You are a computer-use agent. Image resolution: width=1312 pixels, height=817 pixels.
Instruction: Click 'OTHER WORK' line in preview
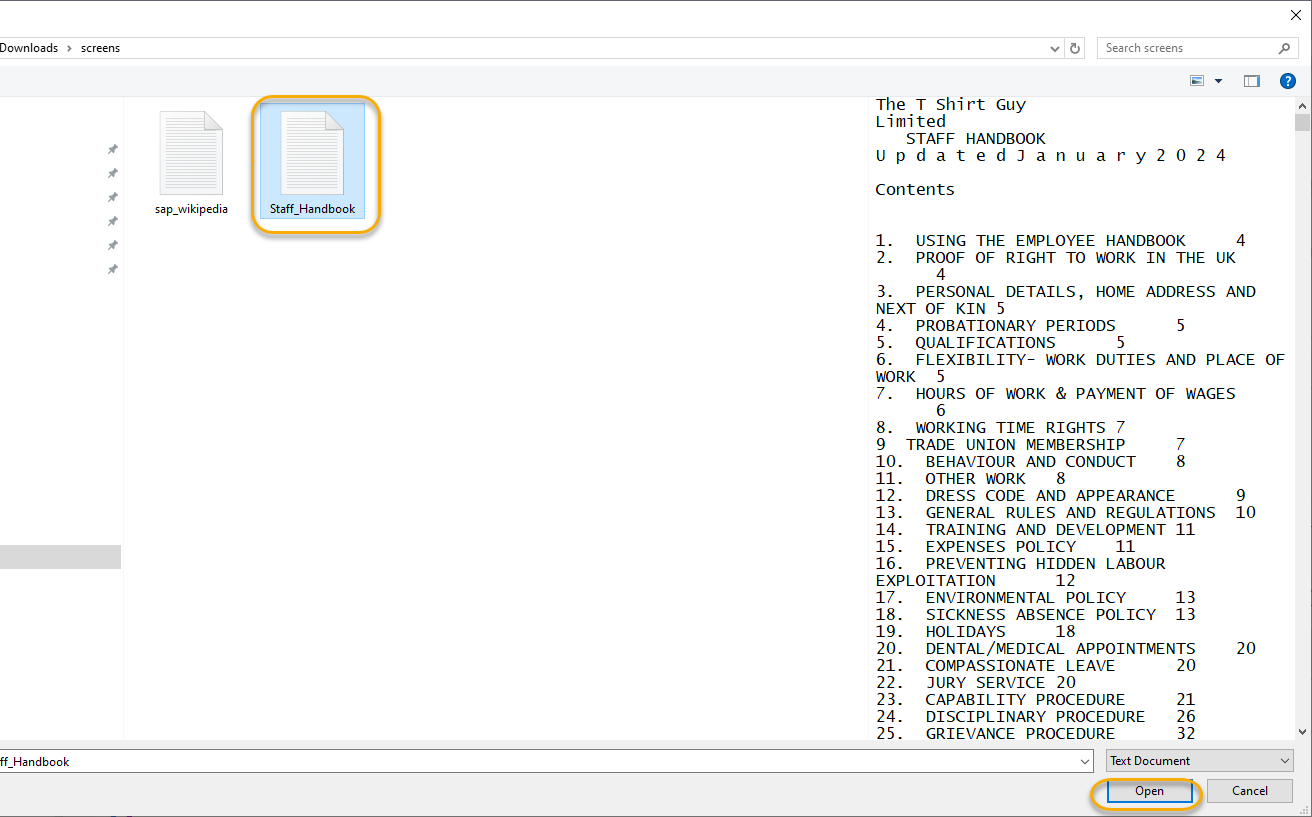pyautogui.click(x=971, y=479)
